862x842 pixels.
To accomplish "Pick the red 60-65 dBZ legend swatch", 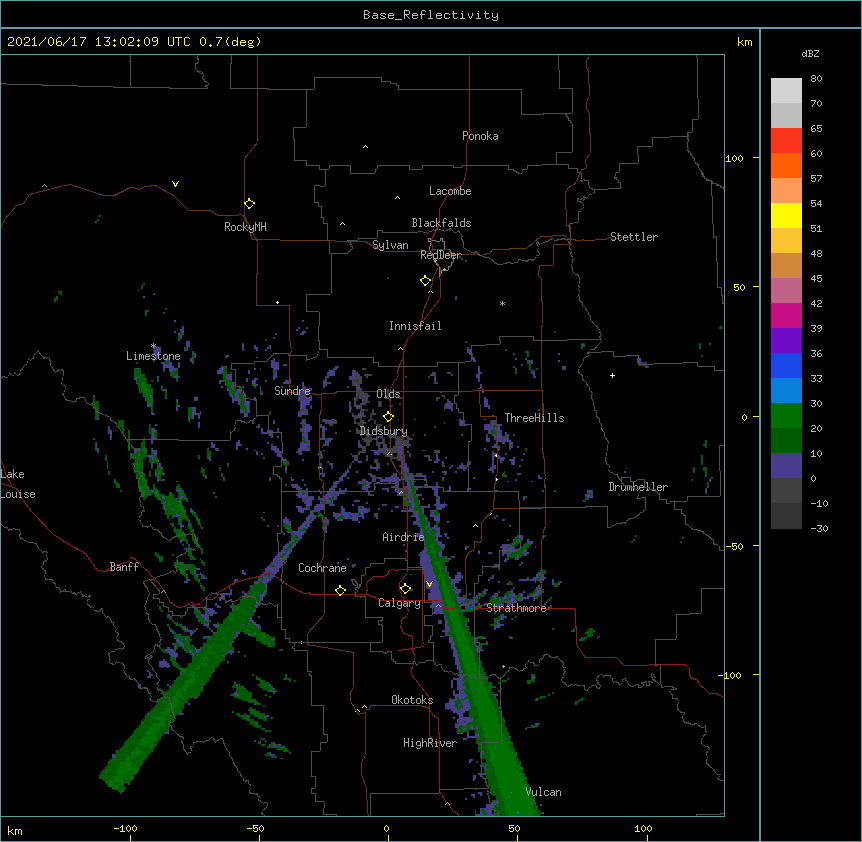I will (x=786, y=140).
